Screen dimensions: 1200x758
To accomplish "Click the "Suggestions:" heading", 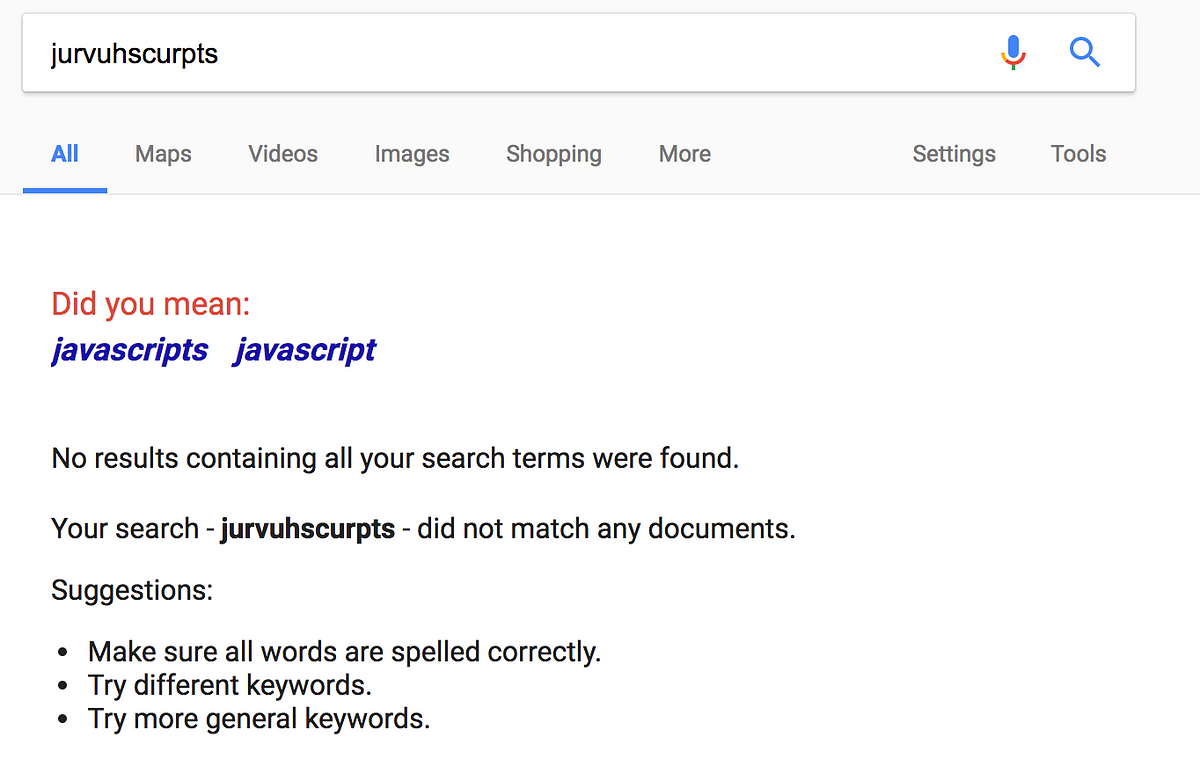I will tap(132, 590).
